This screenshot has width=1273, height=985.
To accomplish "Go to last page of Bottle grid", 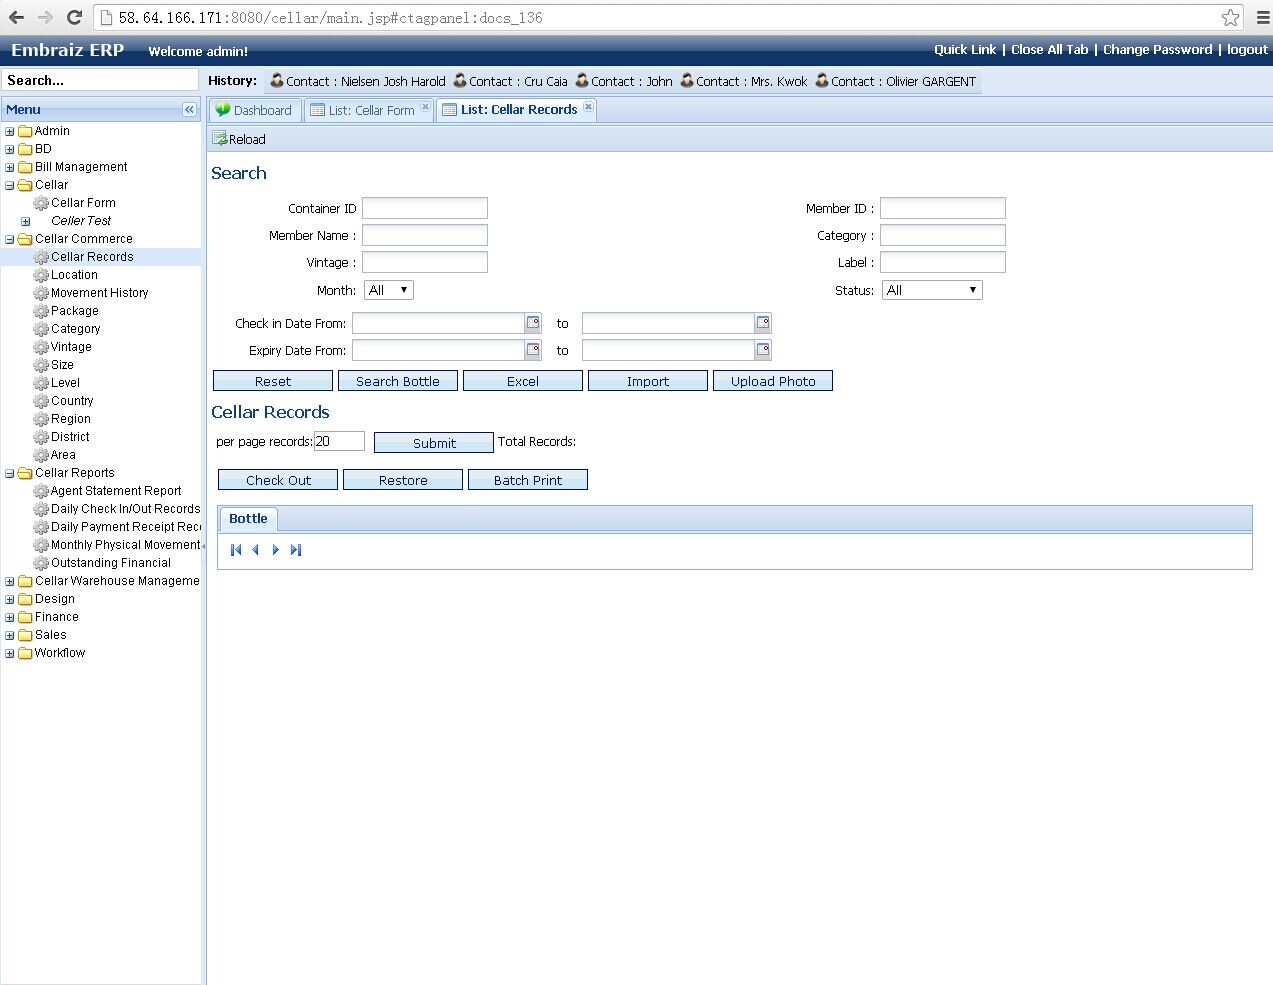I will point(296,550).
